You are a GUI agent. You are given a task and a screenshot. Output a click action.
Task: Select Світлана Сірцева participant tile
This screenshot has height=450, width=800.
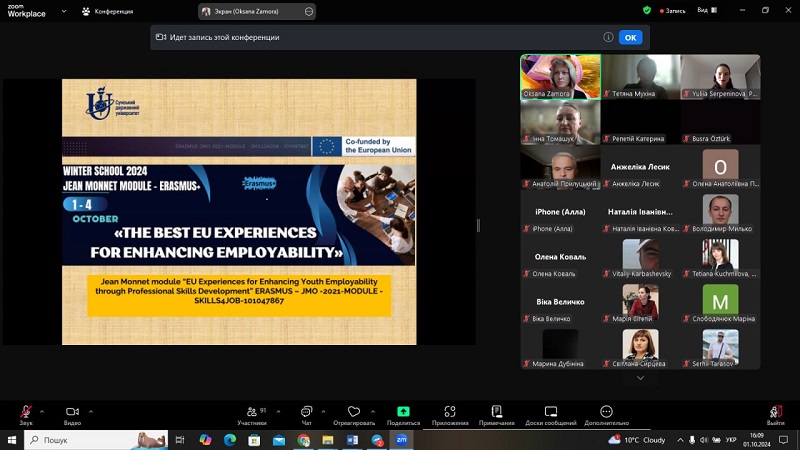[640, 347]
